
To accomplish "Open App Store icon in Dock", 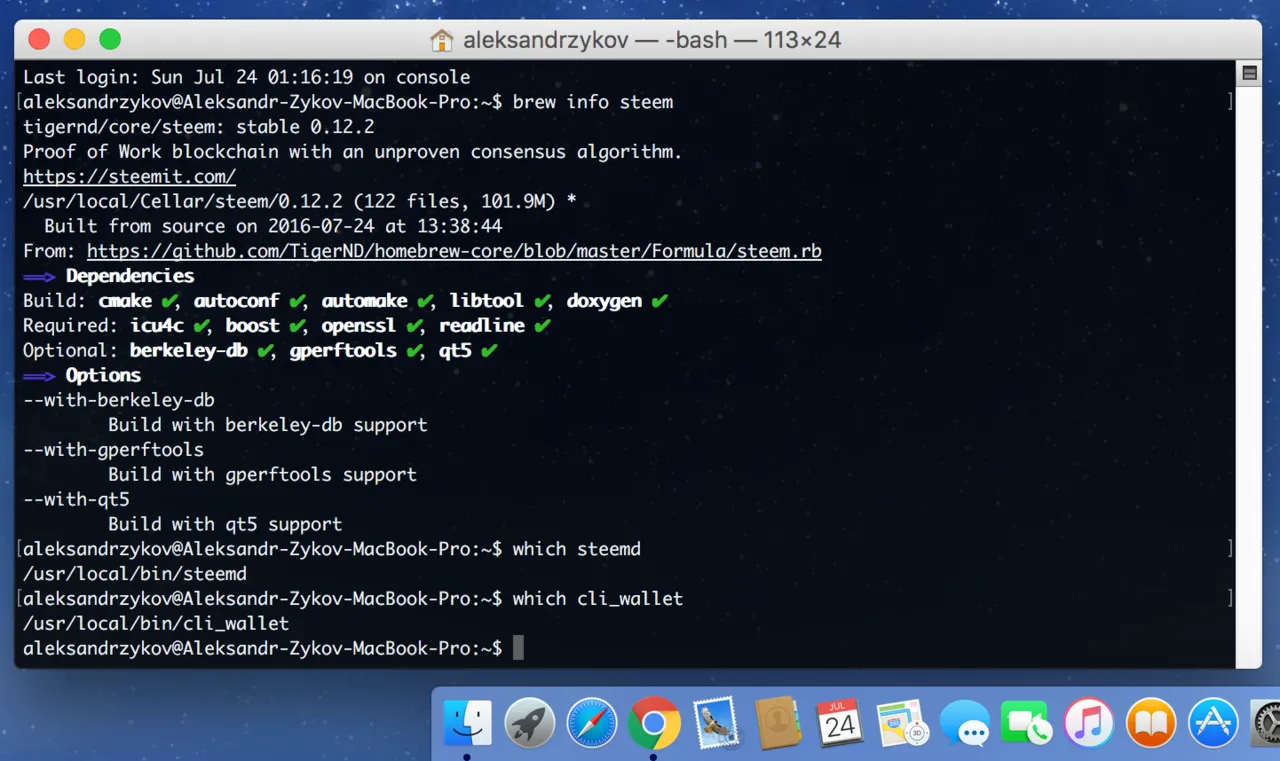I will [x=1213, y=723].
